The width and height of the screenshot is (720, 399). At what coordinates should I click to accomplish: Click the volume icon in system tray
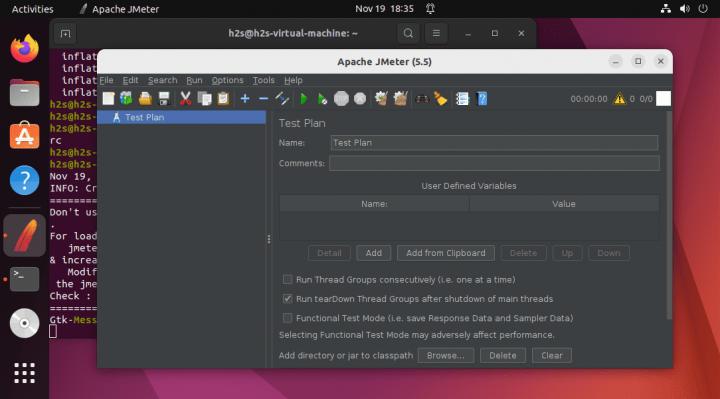pyautogui.click(x=684, y=9)
